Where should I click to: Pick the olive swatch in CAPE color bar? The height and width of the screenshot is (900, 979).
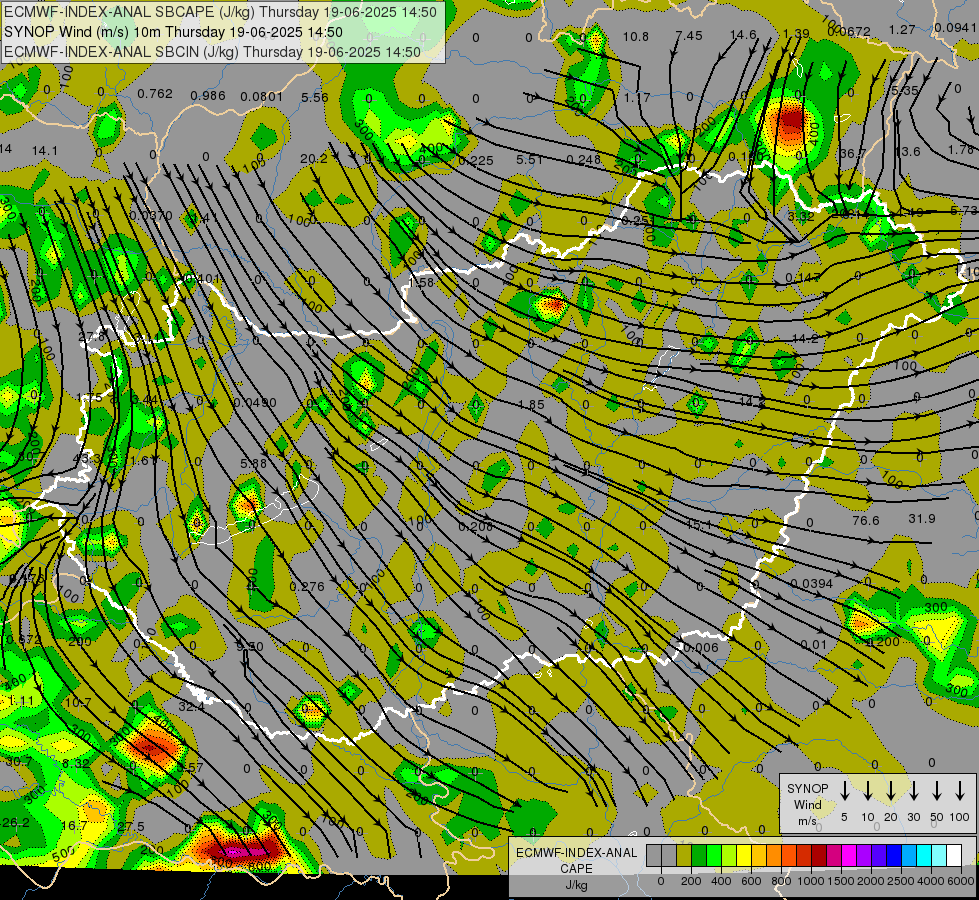684,855
